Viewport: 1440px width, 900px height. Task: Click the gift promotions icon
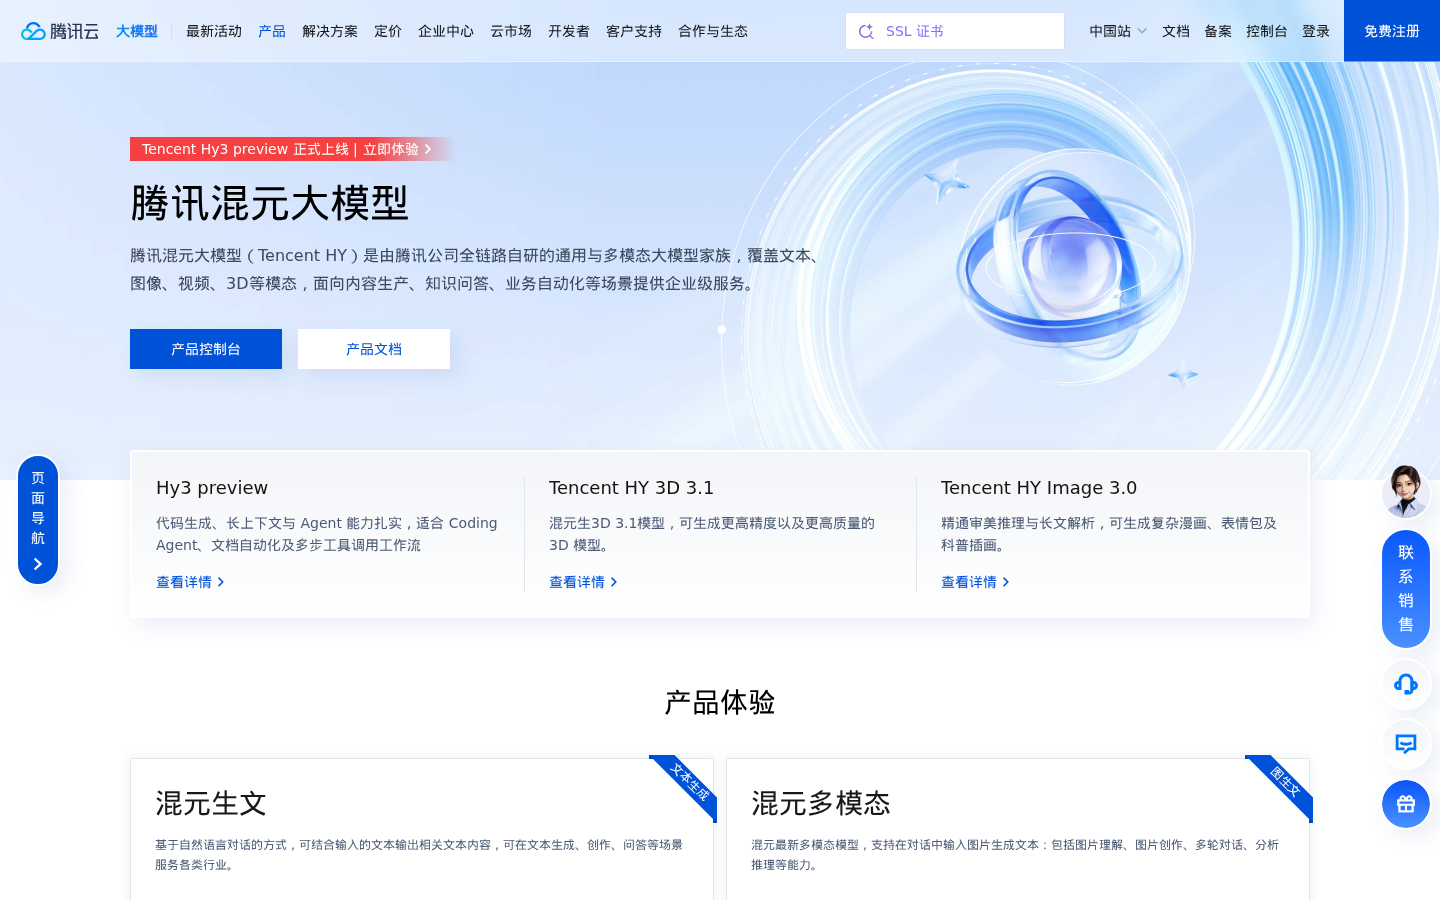coord(1406,804)
